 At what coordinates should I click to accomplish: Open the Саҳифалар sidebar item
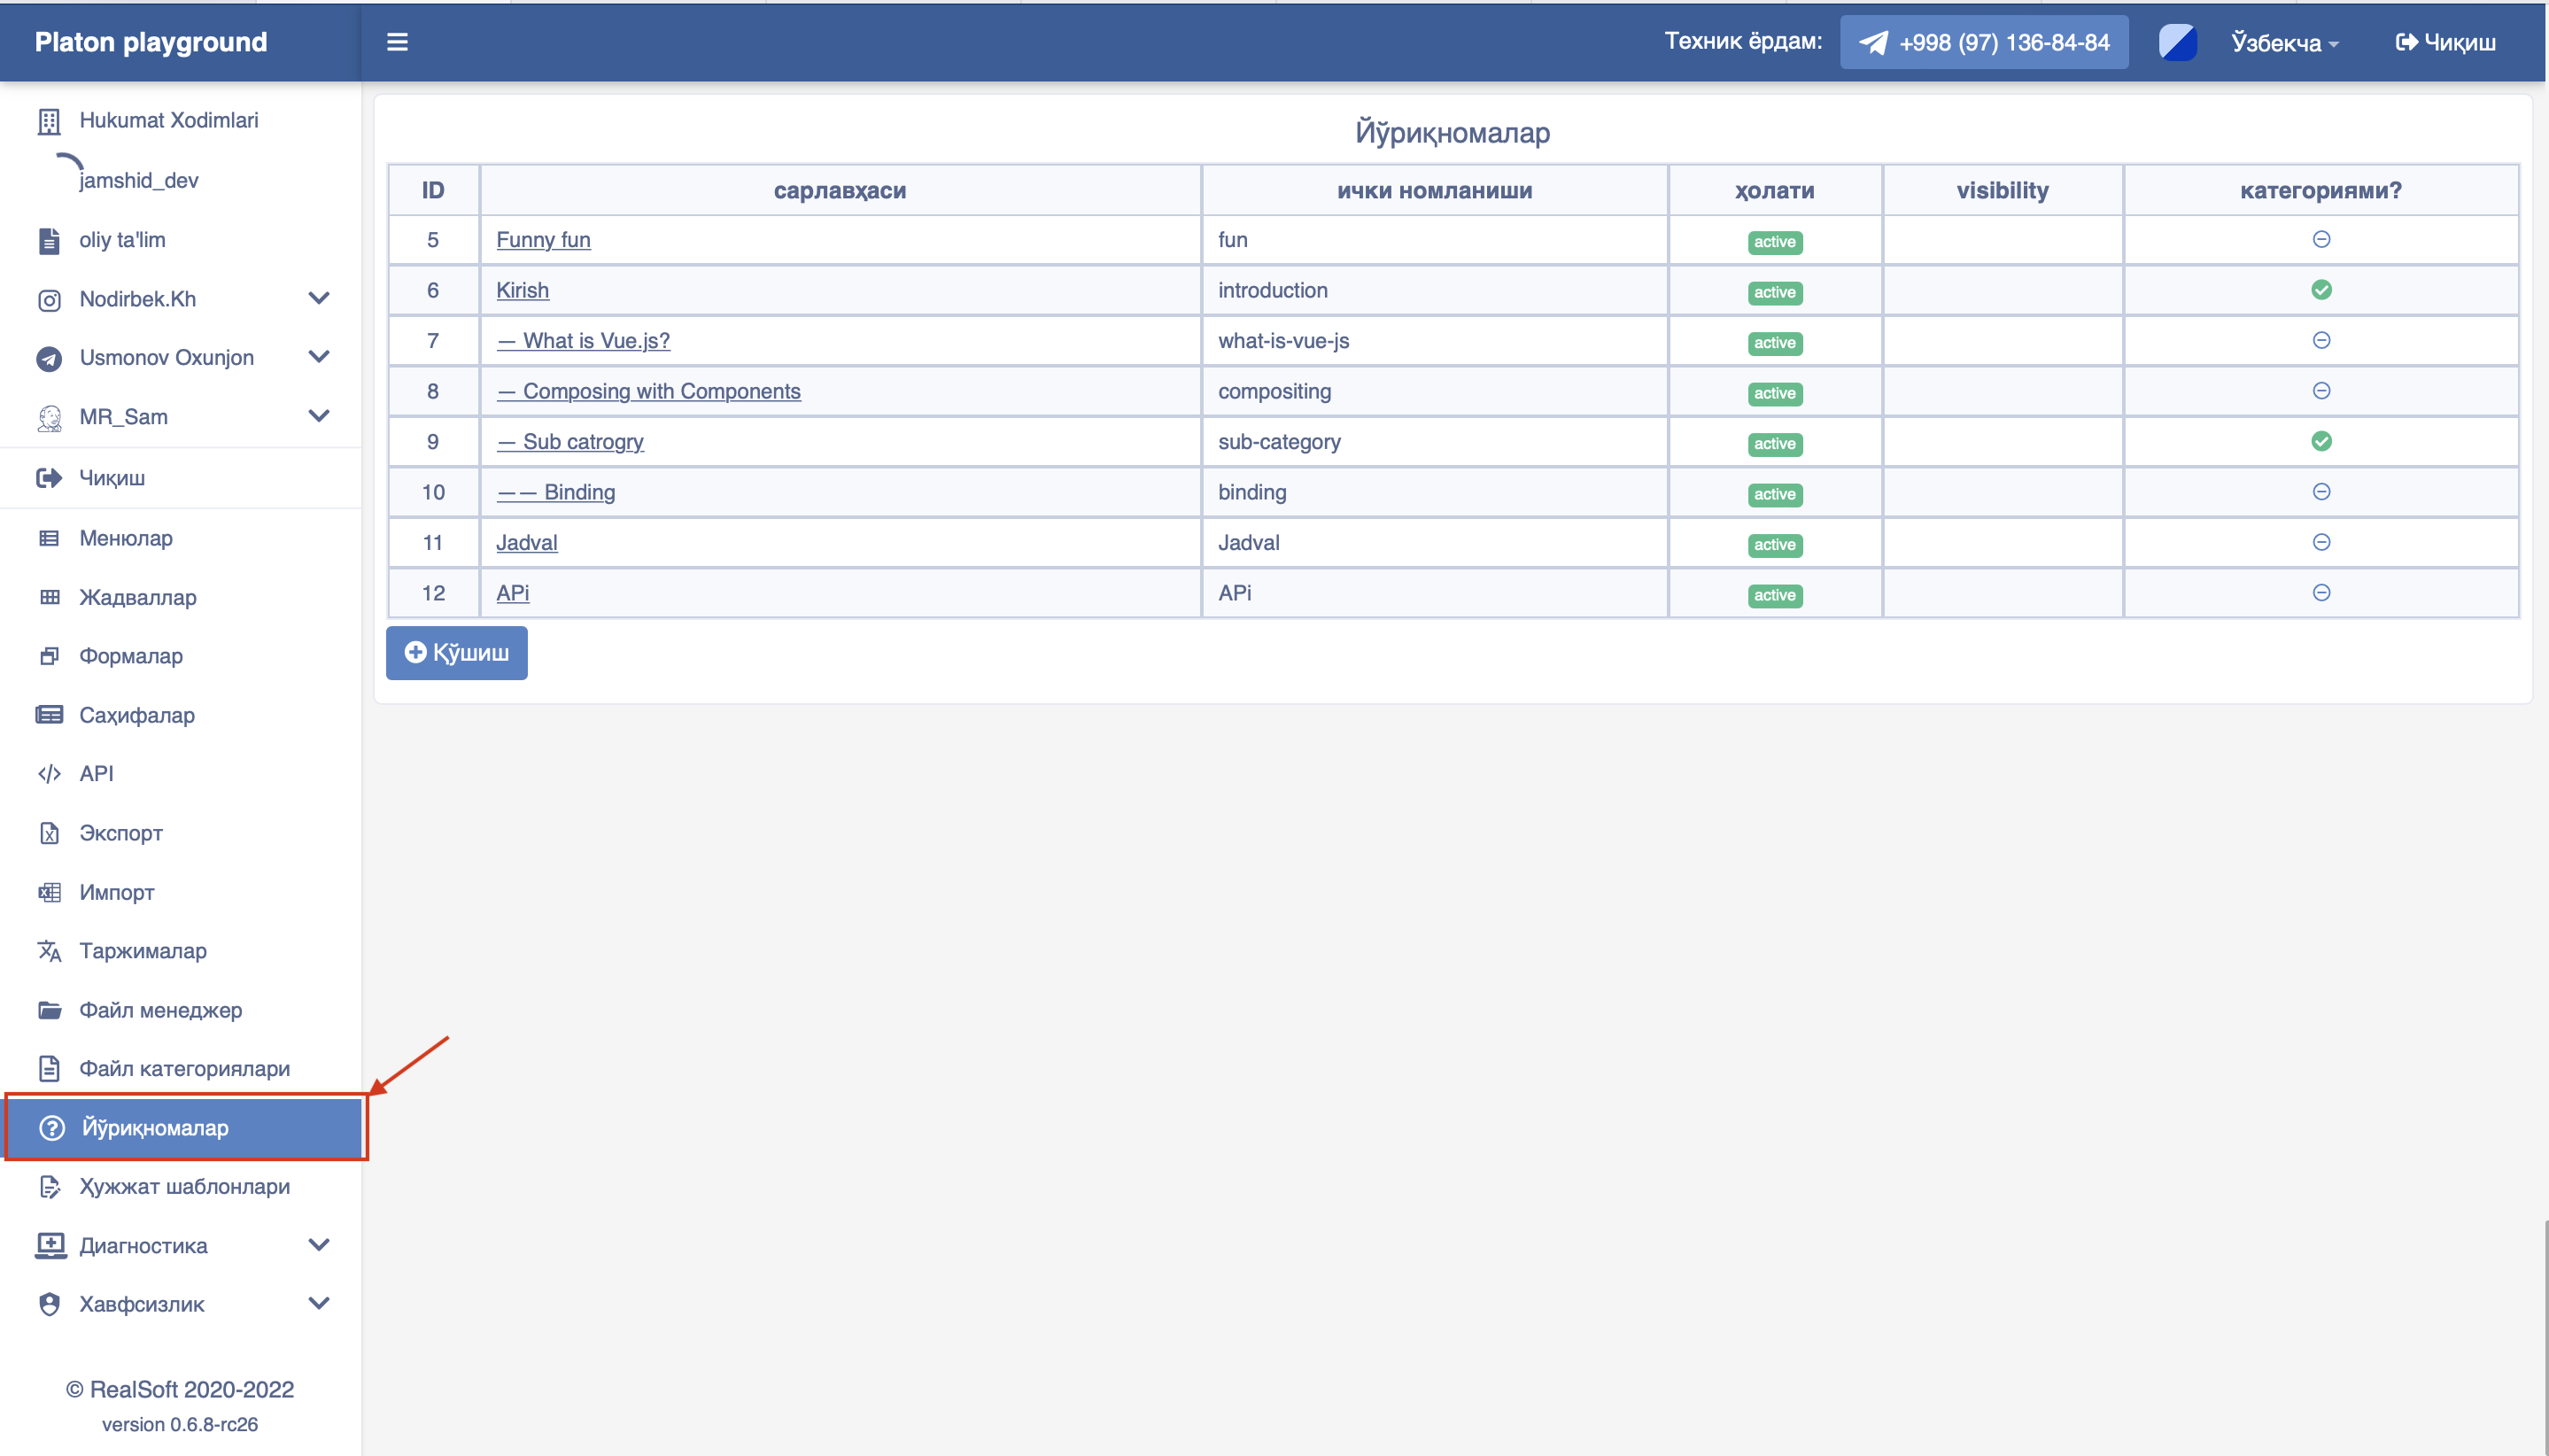(x=180, y=715)
